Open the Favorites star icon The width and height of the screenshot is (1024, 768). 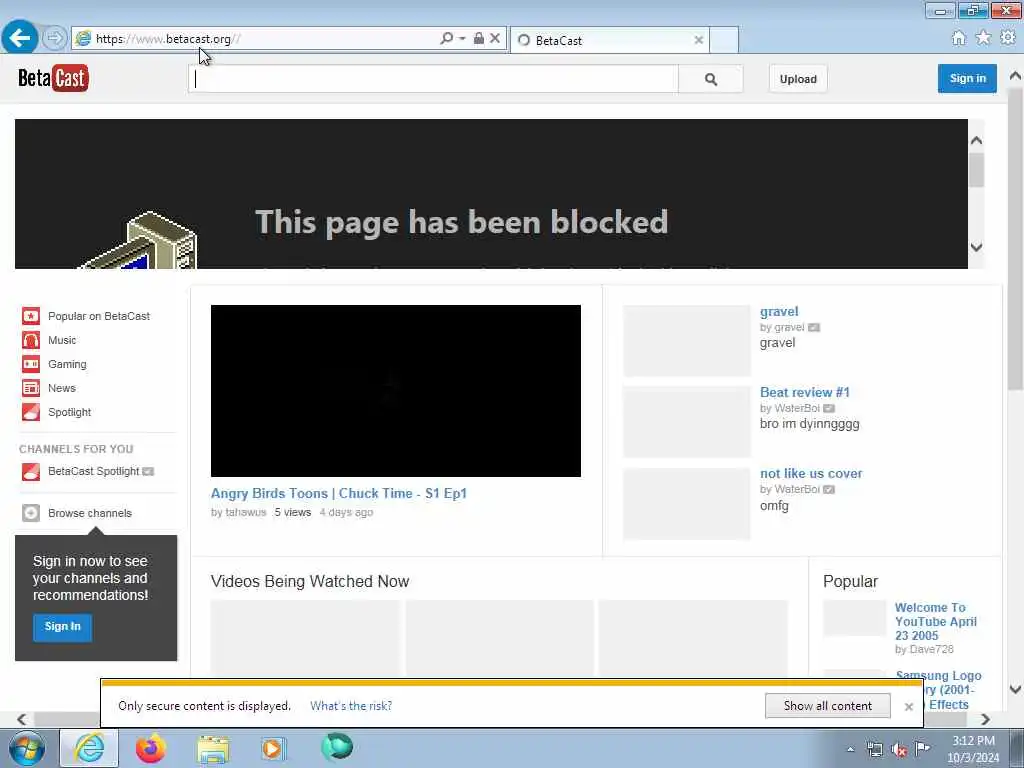point(983,38)
